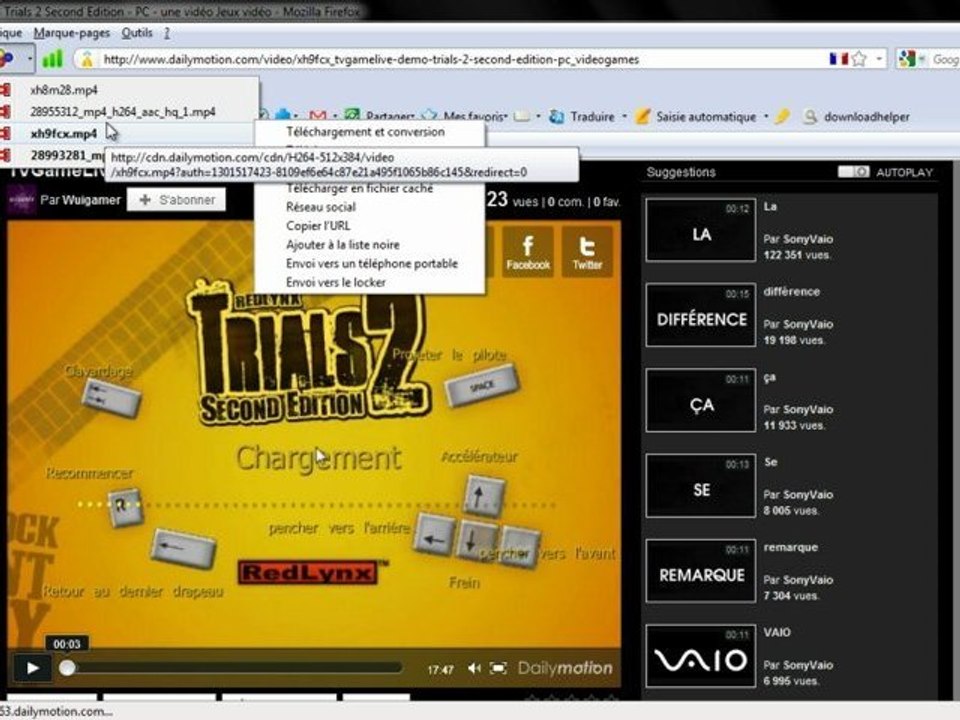The height and width of the screenshot is (720, 960).
Task: Click Par SonyVaio under the 'VAIO' title
Action: point(798,665)
